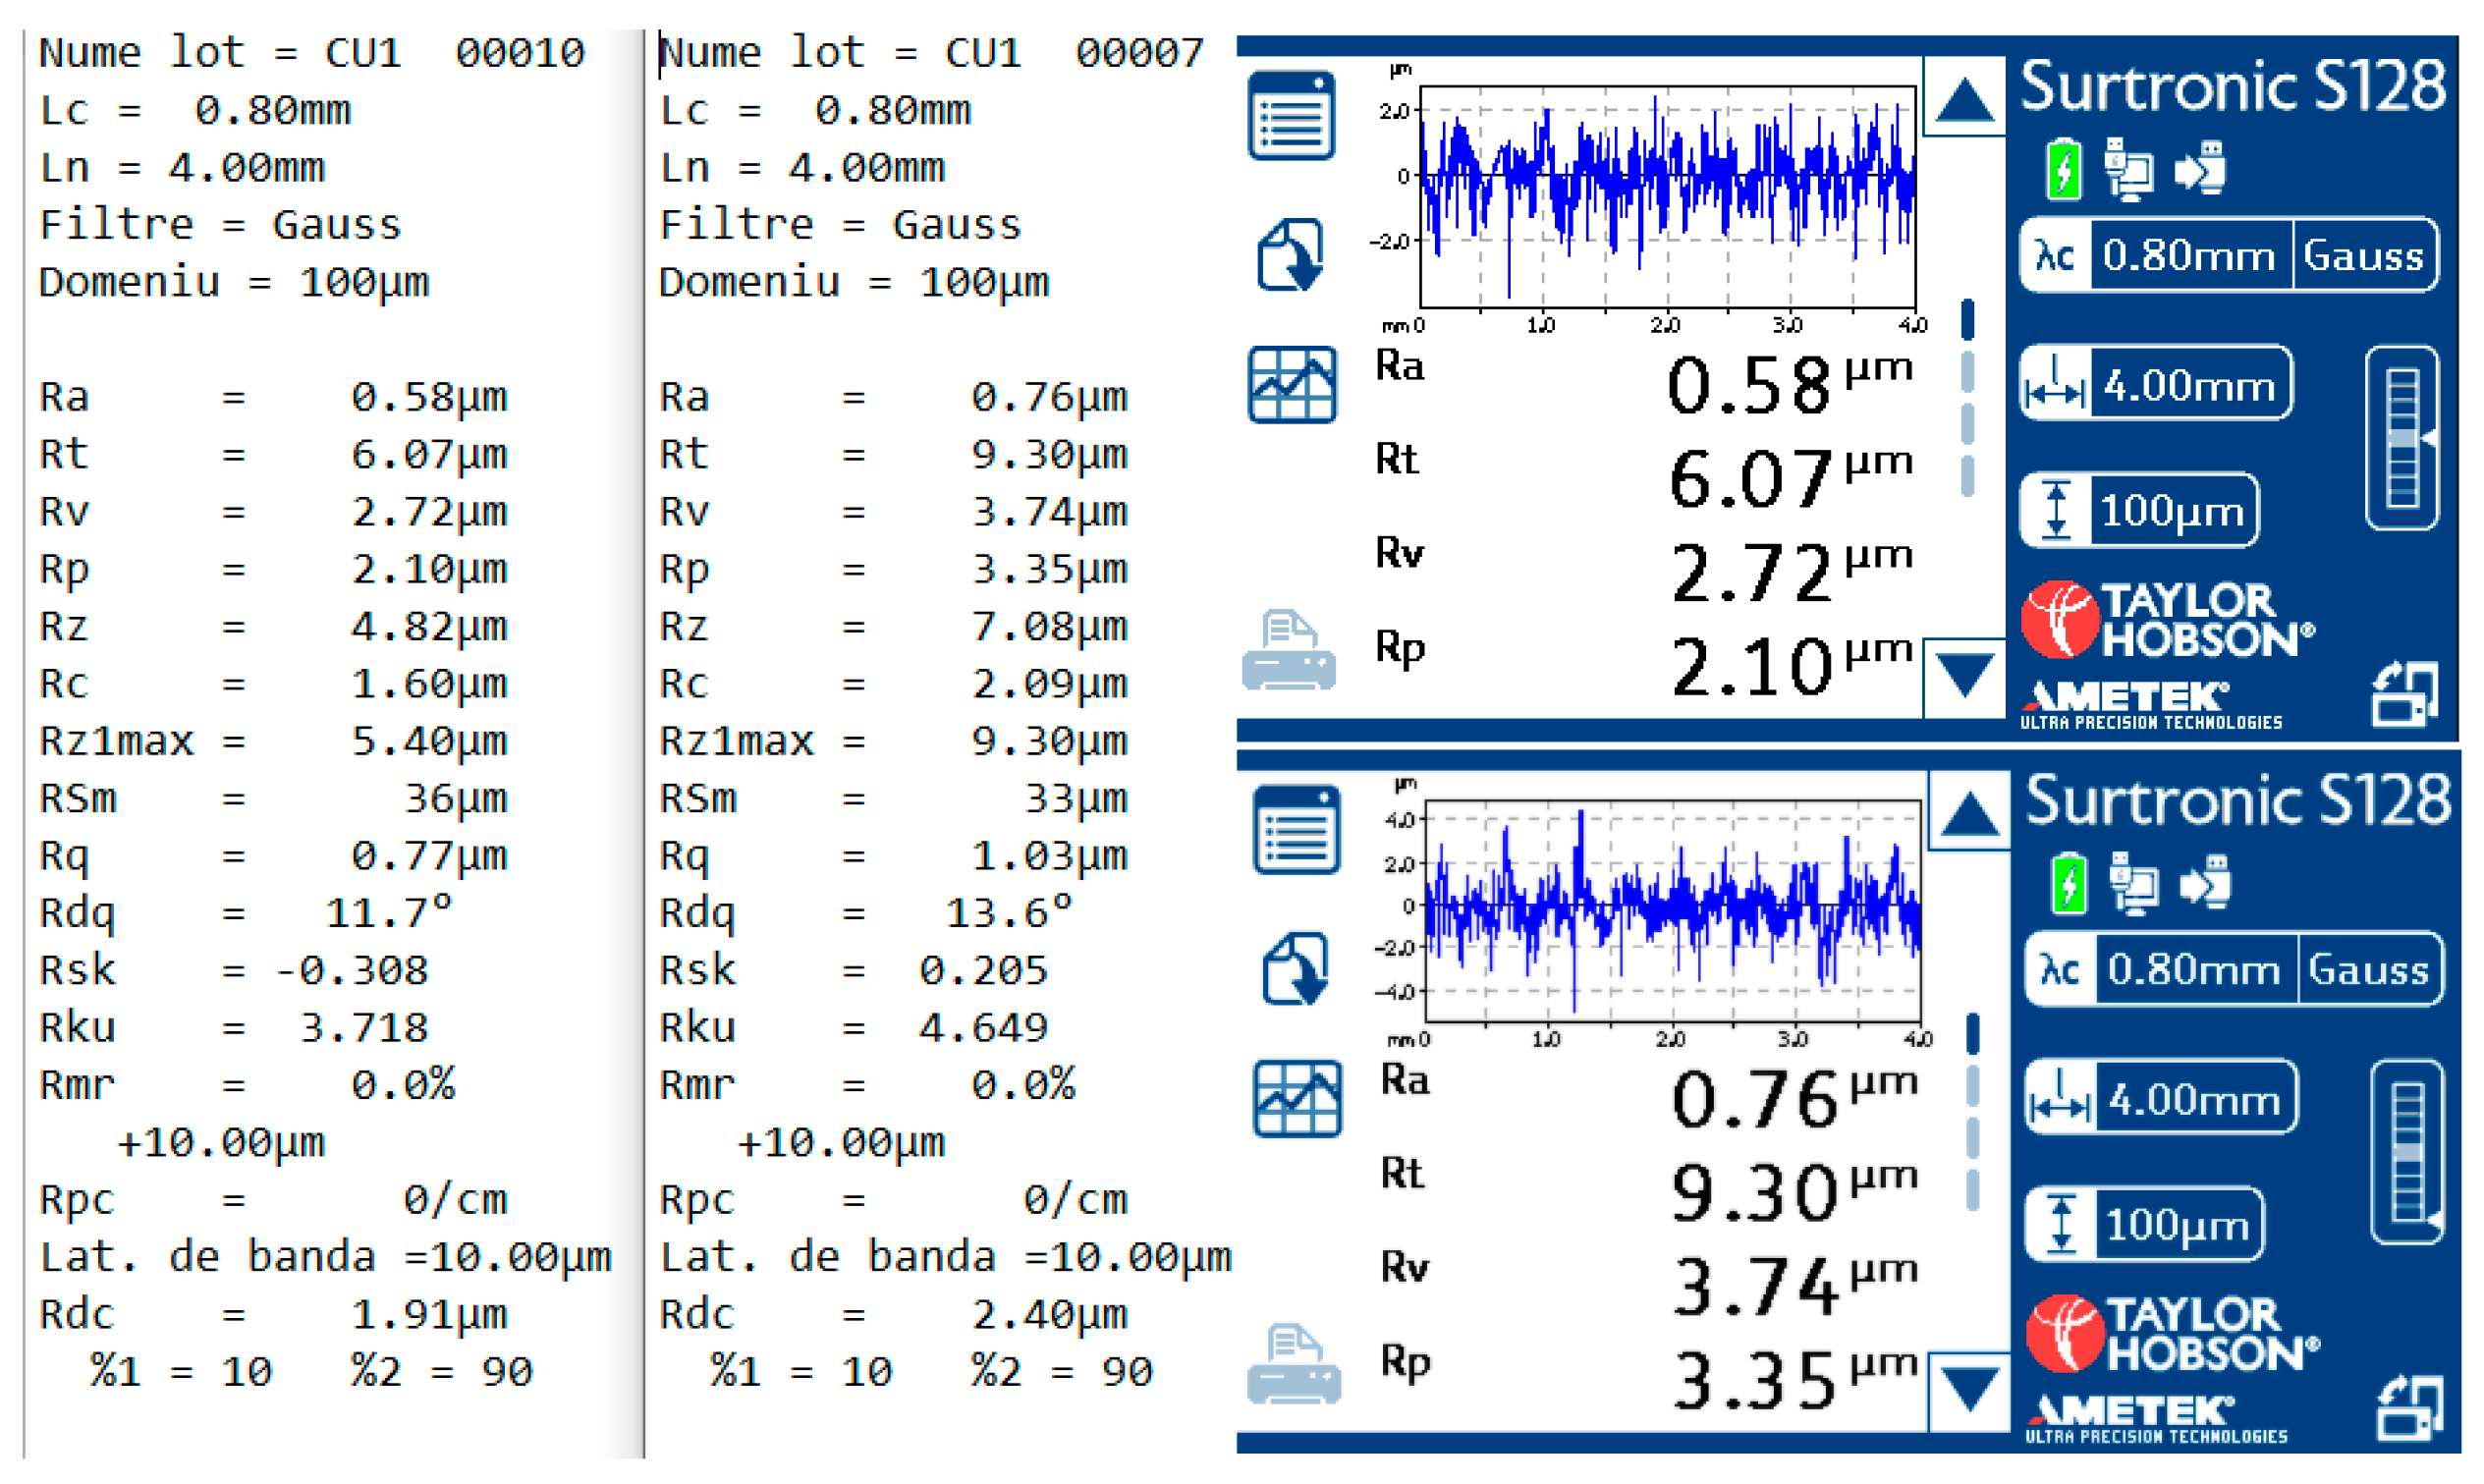
Task: Click the rotate screen icon in upper panel corner
Action: (x=2403, y=694)
